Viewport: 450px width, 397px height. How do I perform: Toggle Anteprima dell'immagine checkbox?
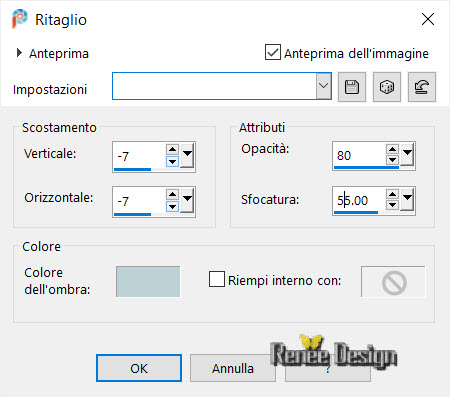[x=273, y=52]
